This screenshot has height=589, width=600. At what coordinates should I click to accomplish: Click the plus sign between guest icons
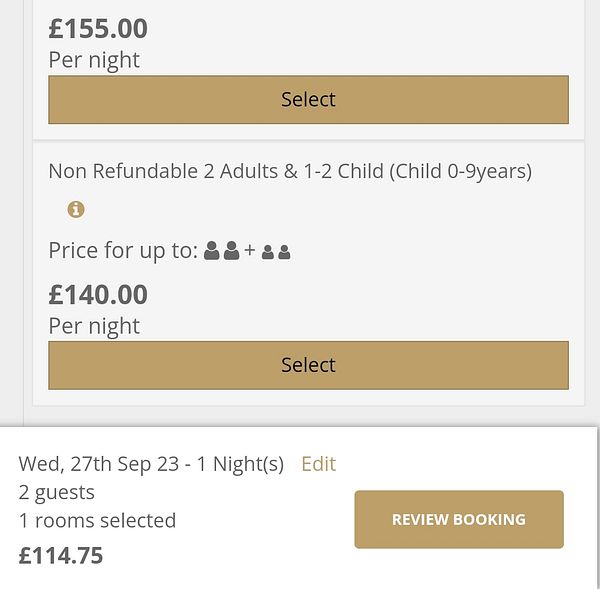pyautogui.click(x=250, y=251)
